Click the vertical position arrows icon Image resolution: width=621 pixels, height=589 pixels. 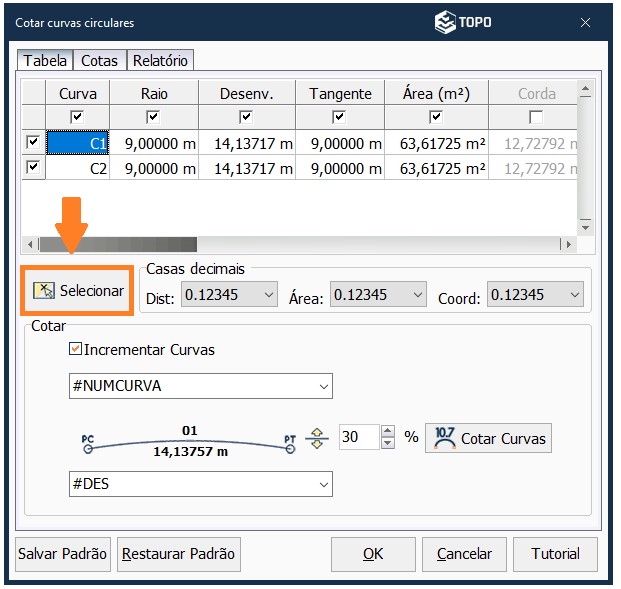click(318, 438)
